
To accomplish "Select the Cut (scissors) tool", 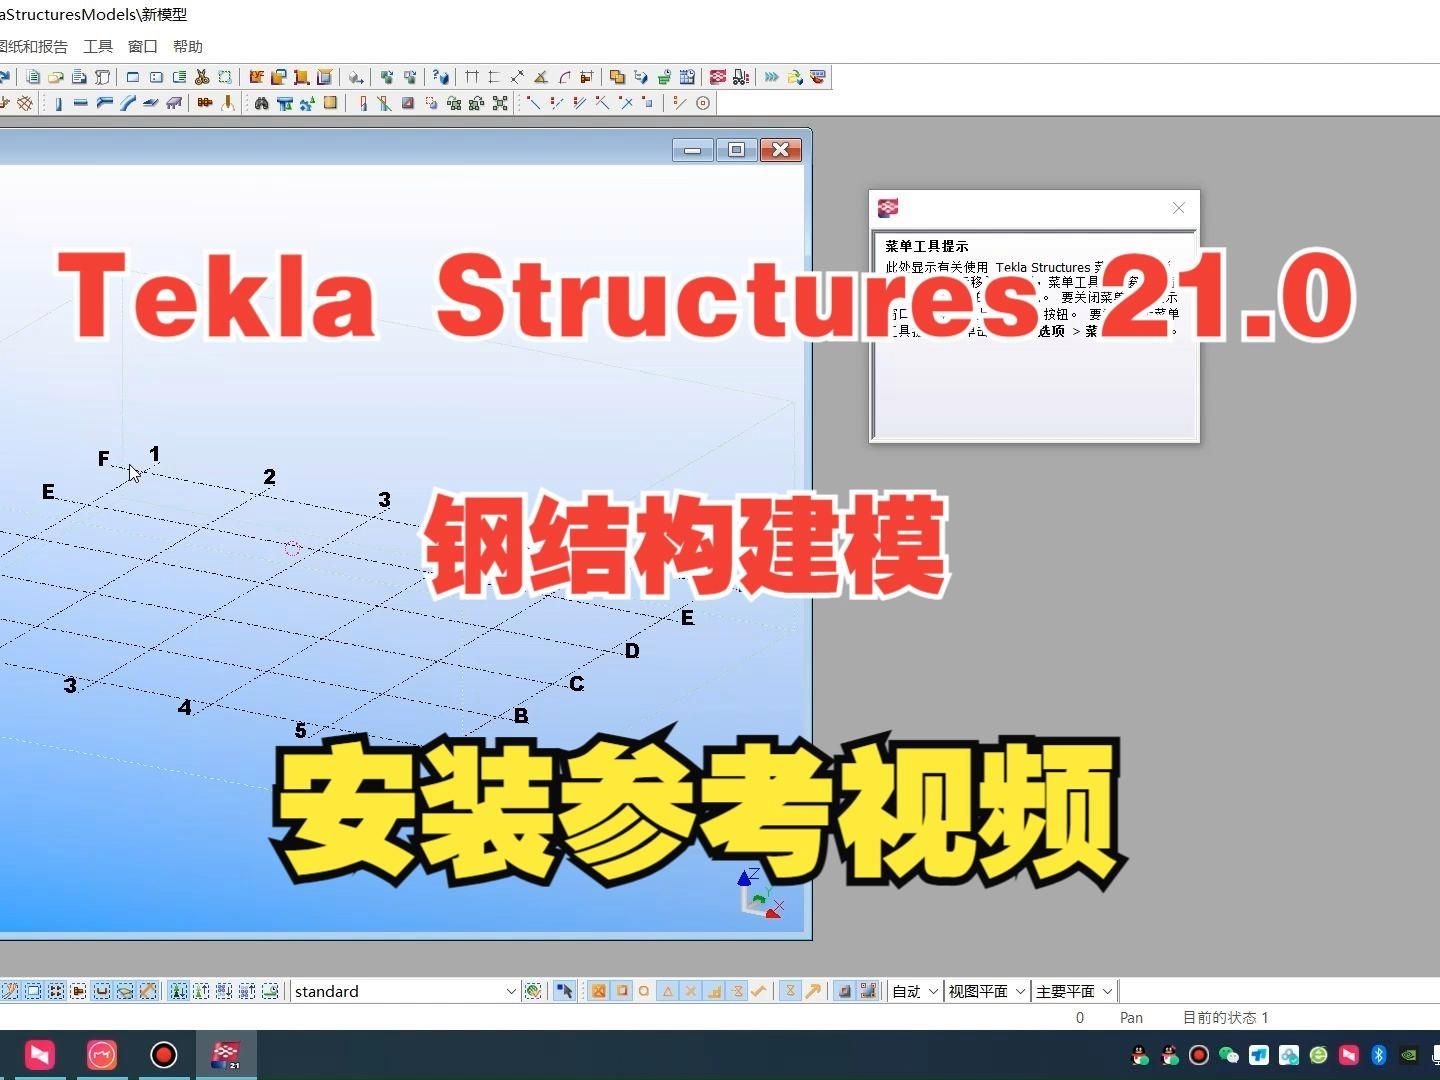I will coord(202,77).
